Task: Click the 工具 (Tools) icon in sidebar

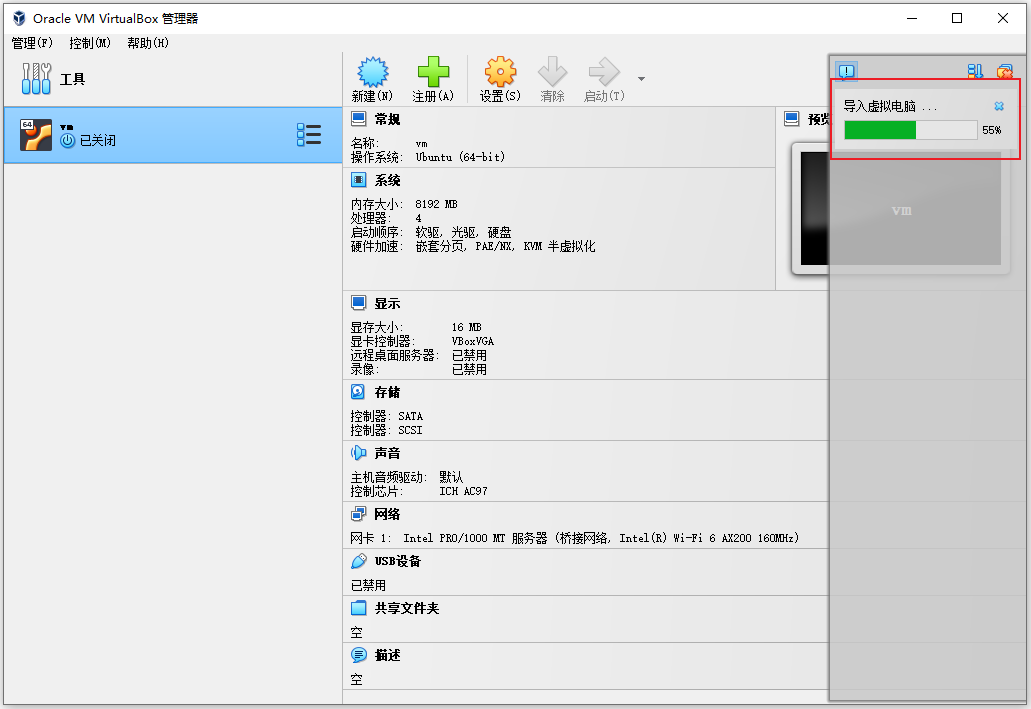Action: (x=35, y=78)
